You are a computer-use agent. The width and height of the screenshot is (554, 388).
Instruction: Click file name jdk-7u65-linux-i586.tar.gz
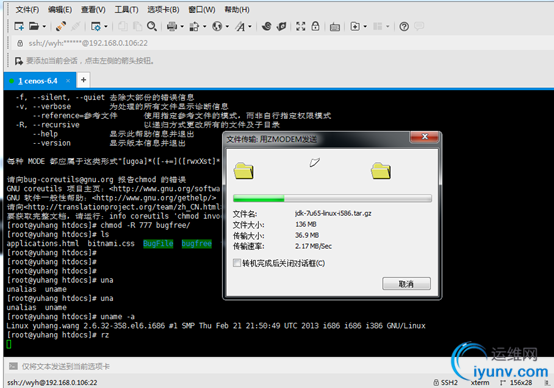333,213
